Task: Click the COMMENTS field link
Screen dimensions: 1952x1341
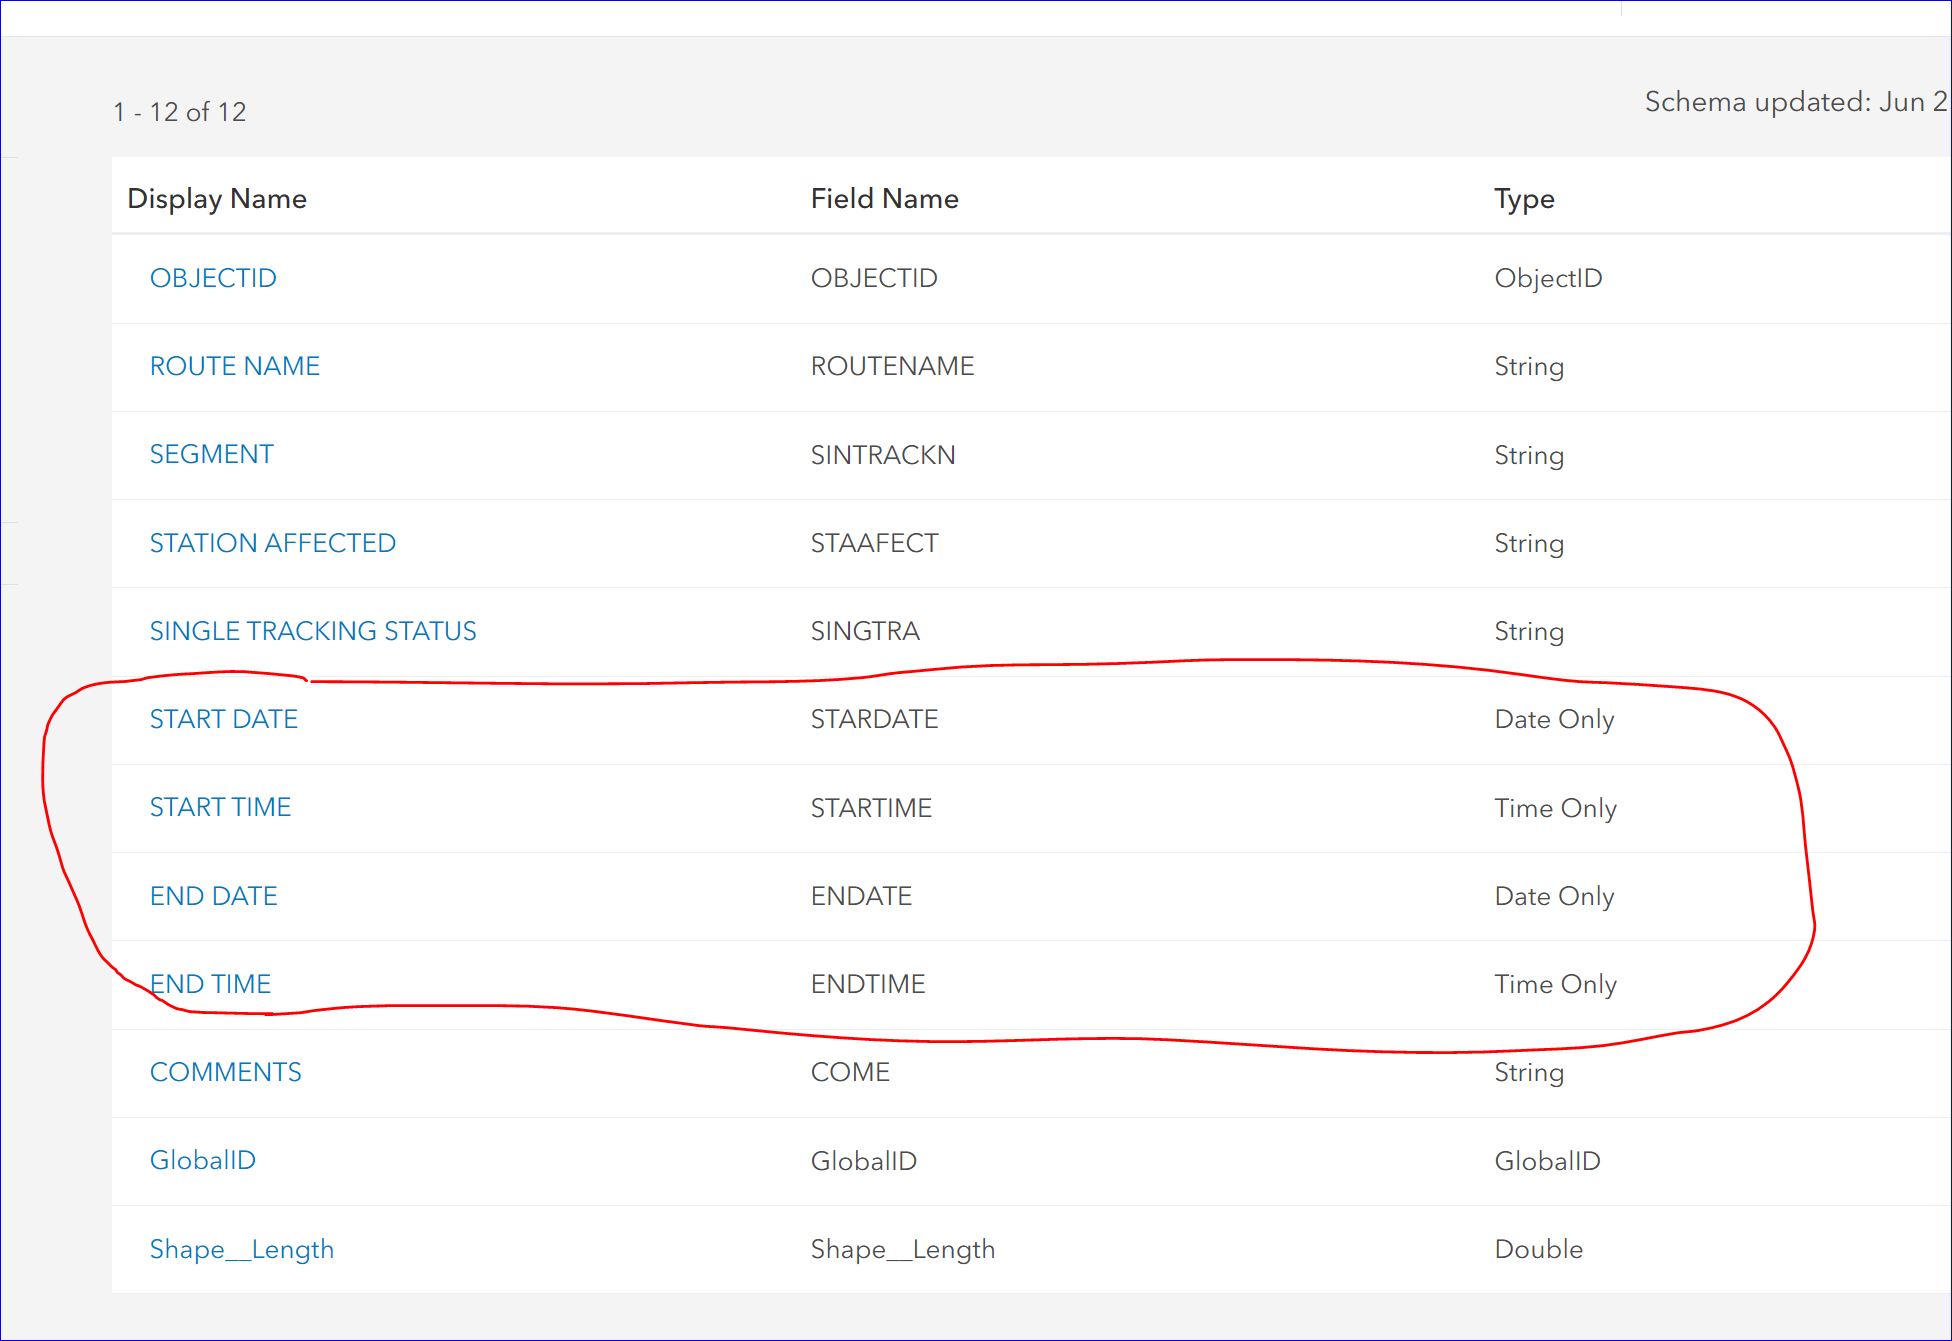Action: pos(225,1072)
